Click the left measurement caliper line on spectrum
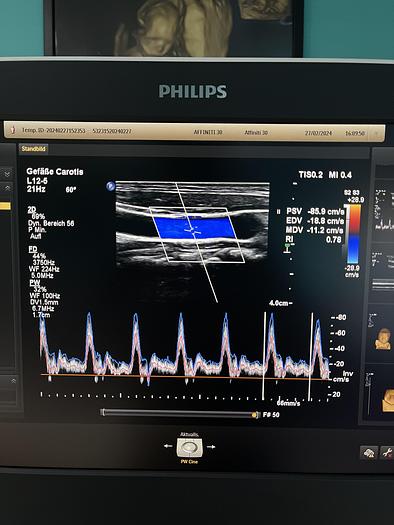This screenshot has height=525, width=394. point(264,356)
